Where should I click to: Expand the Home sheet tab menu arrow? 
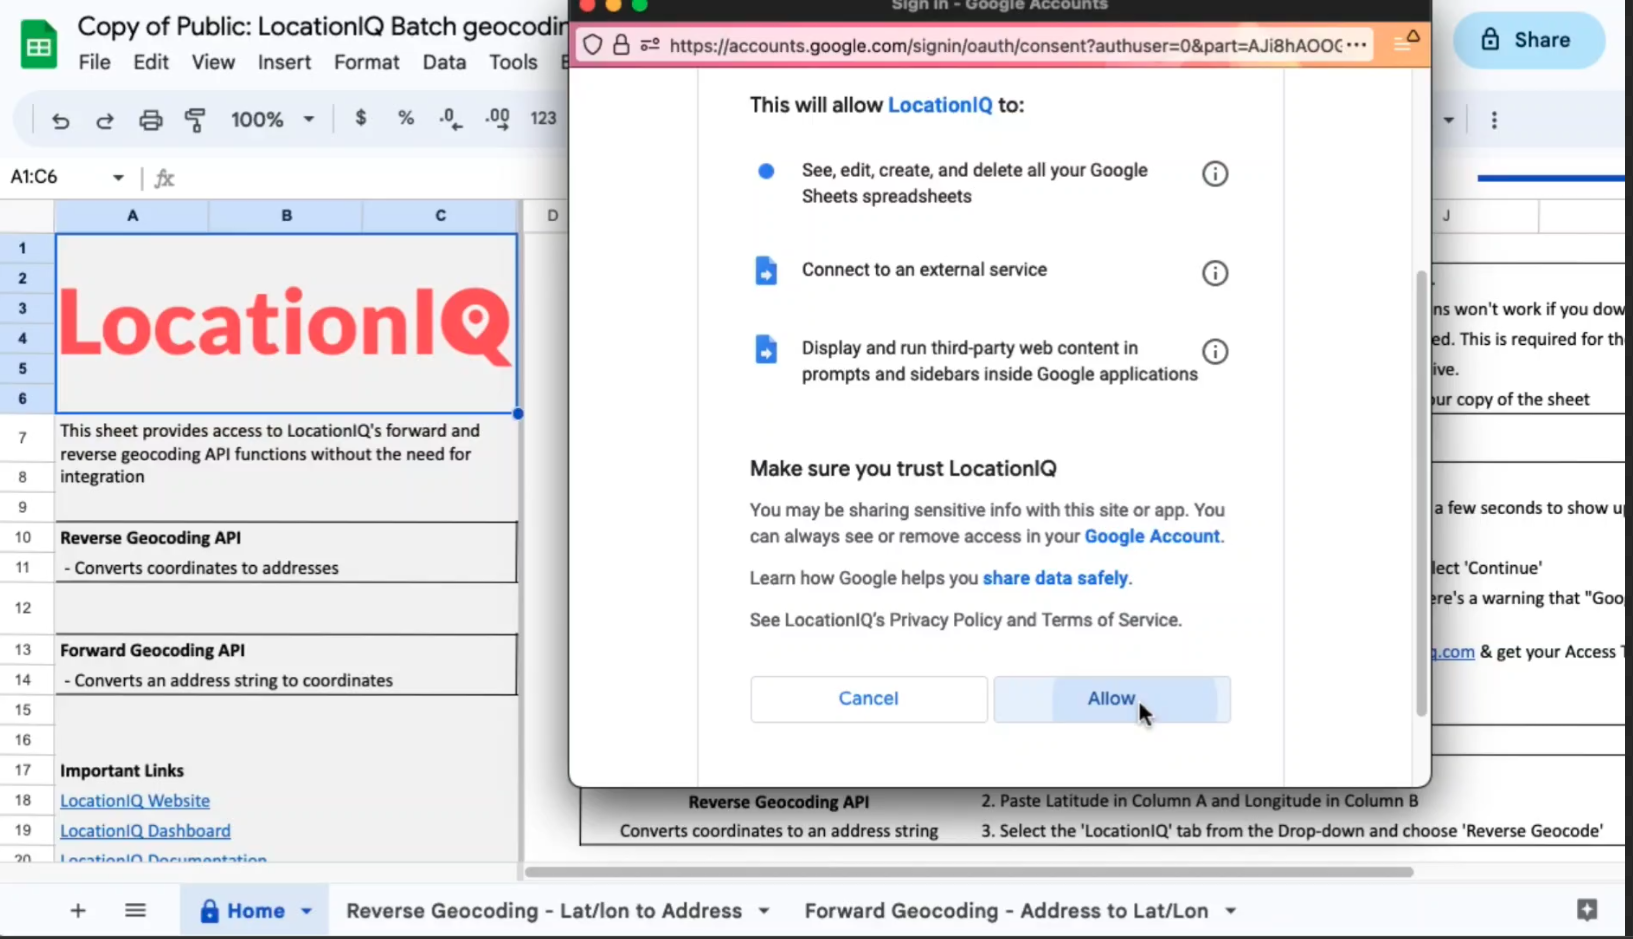tap(306, 911)
